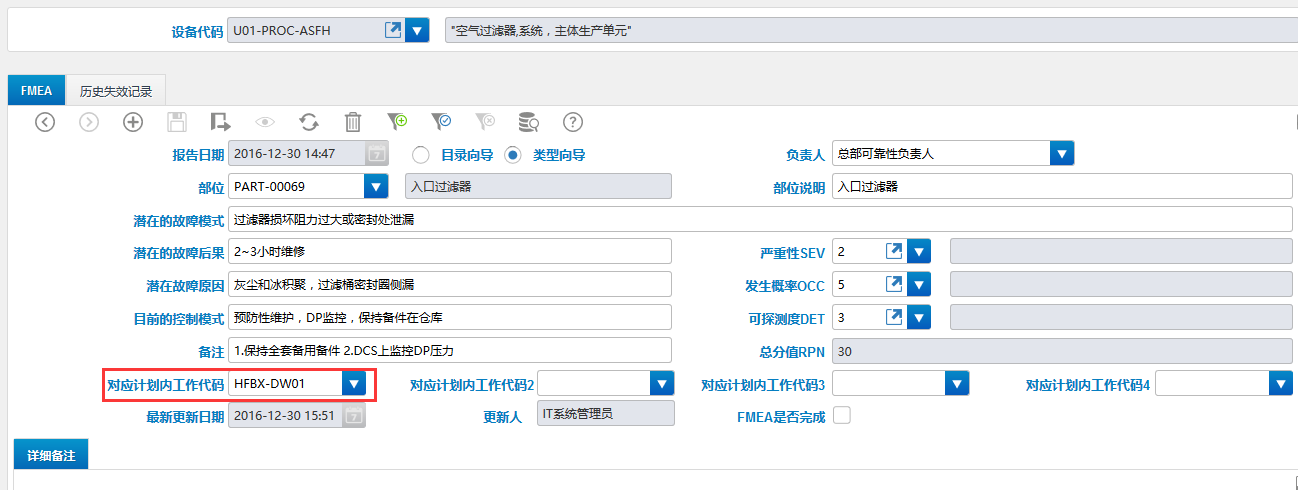Save the record with floppy disk icon
Viewport: 1298px width, 490px height.
pyautogui.click(x=177, y=122)
